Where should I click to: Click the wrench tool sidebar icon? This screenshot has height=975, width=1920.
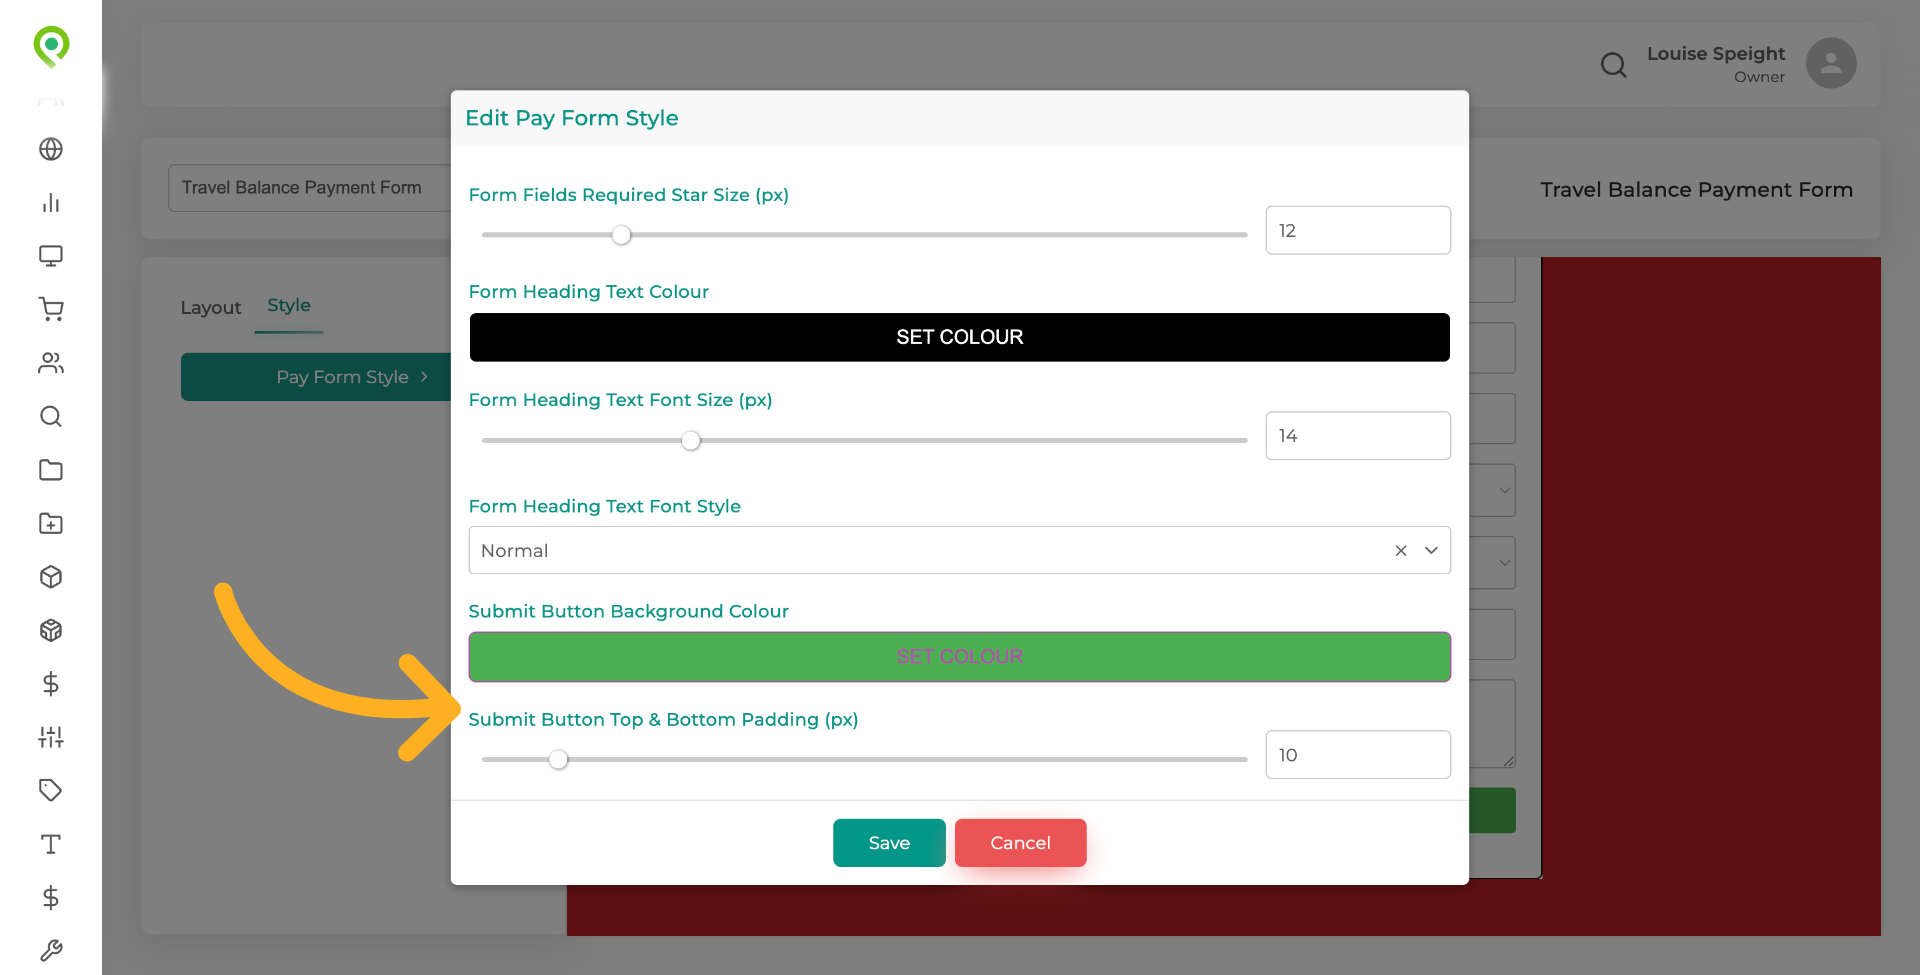[51, 950]
